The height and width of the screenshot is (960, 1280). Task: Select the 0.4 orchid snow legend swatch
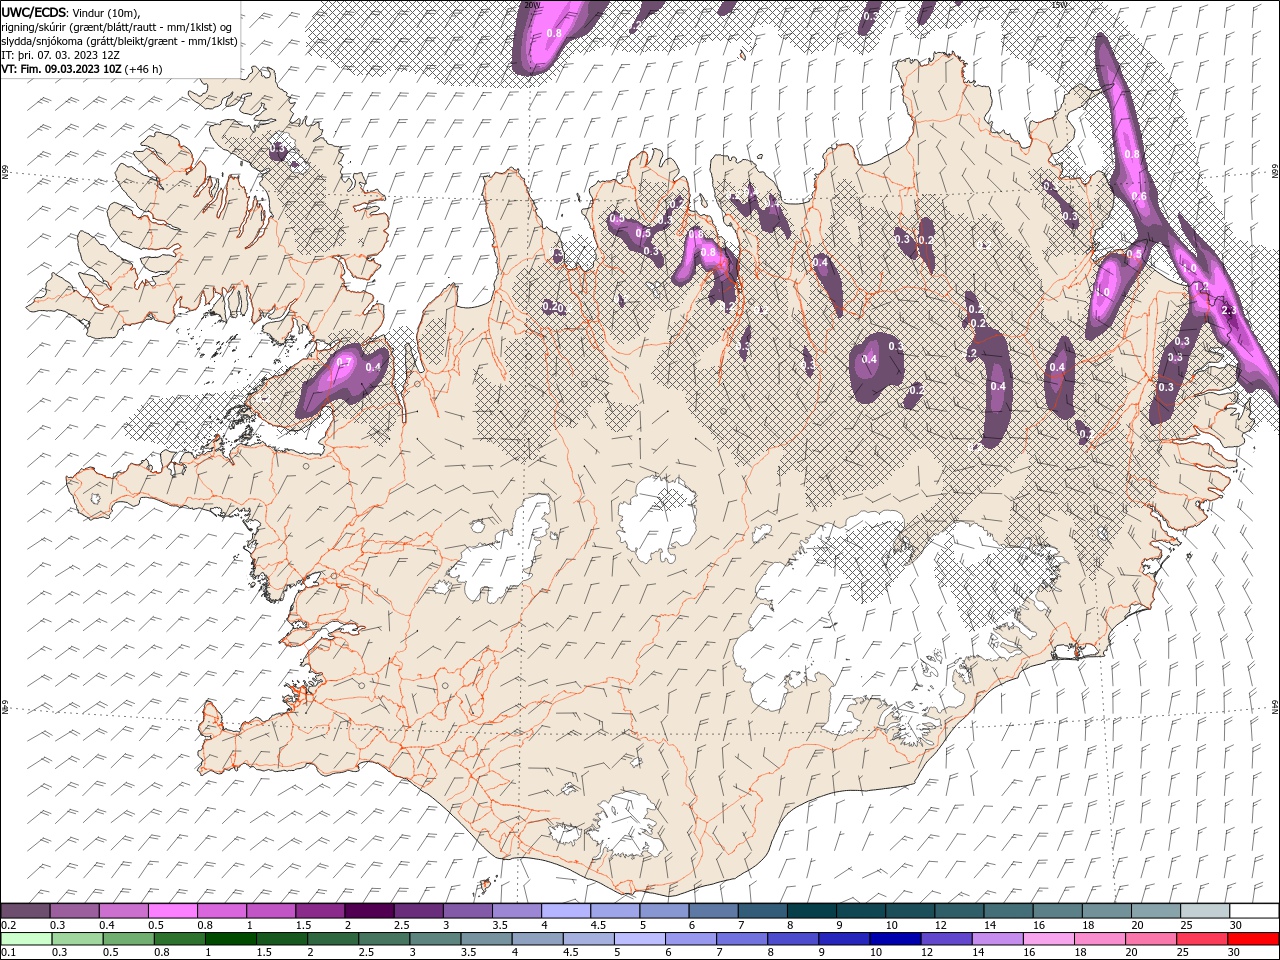pyautogui.click(x=123, y=911)
